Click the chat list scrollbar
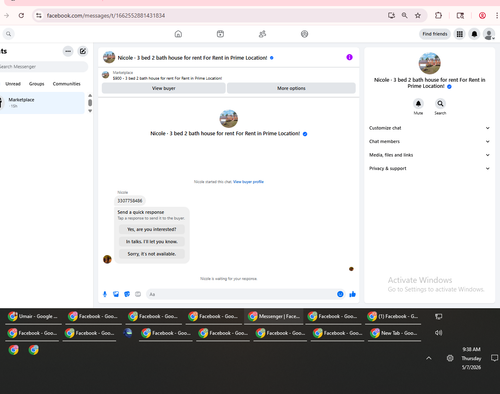Screen dimensions: 500x394 tap(90, 103)
